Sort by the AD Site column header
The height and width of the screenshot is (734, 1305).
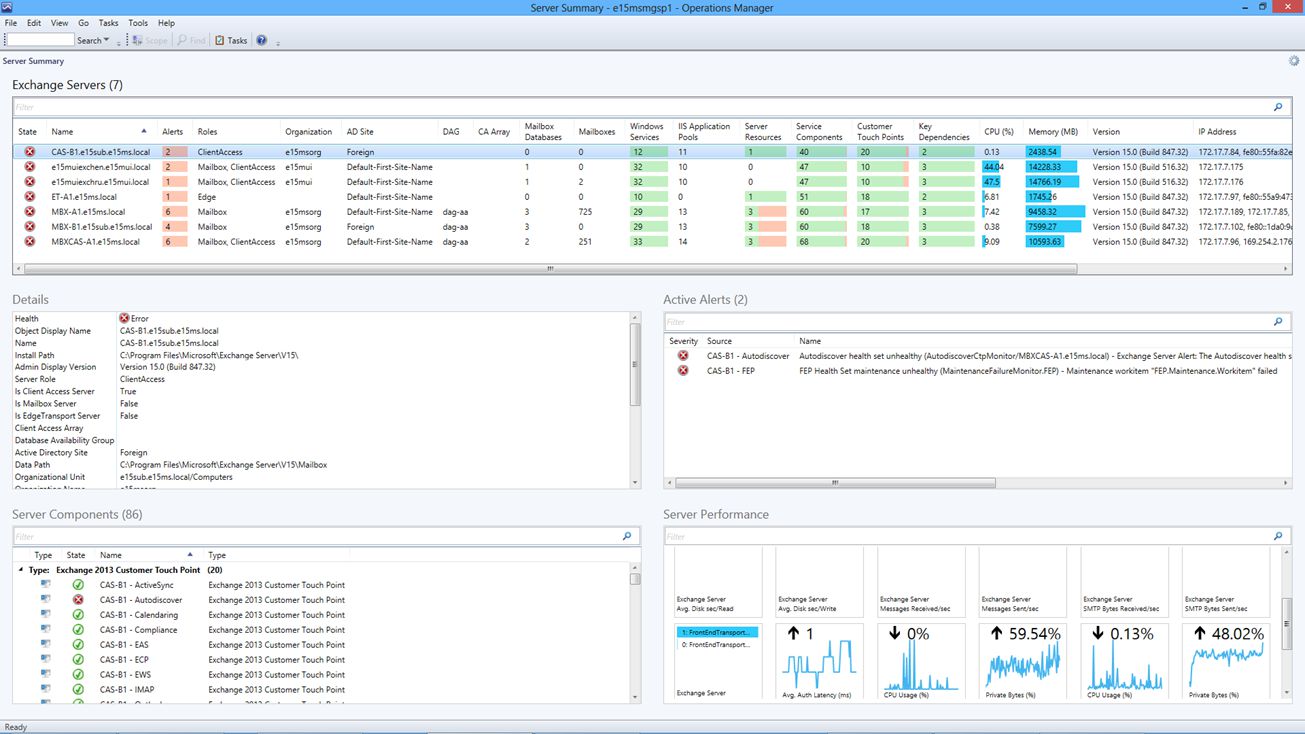[x=360, y=132]
